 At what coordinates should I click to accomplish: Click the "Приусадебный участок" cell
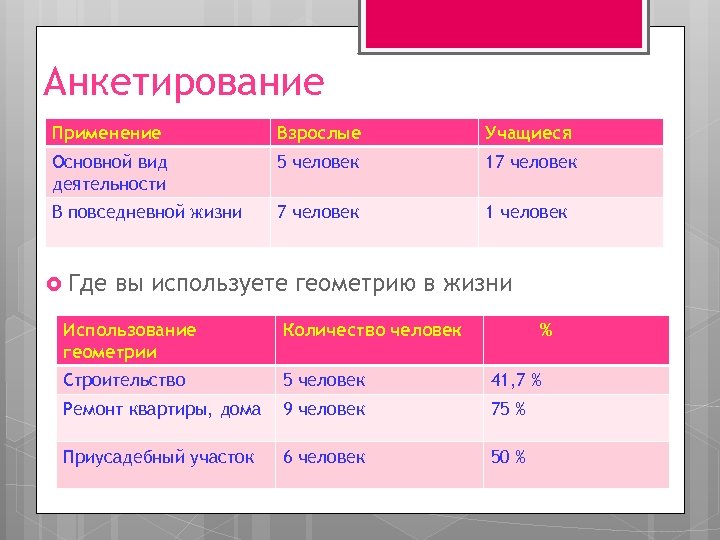(x=166, y=465)
